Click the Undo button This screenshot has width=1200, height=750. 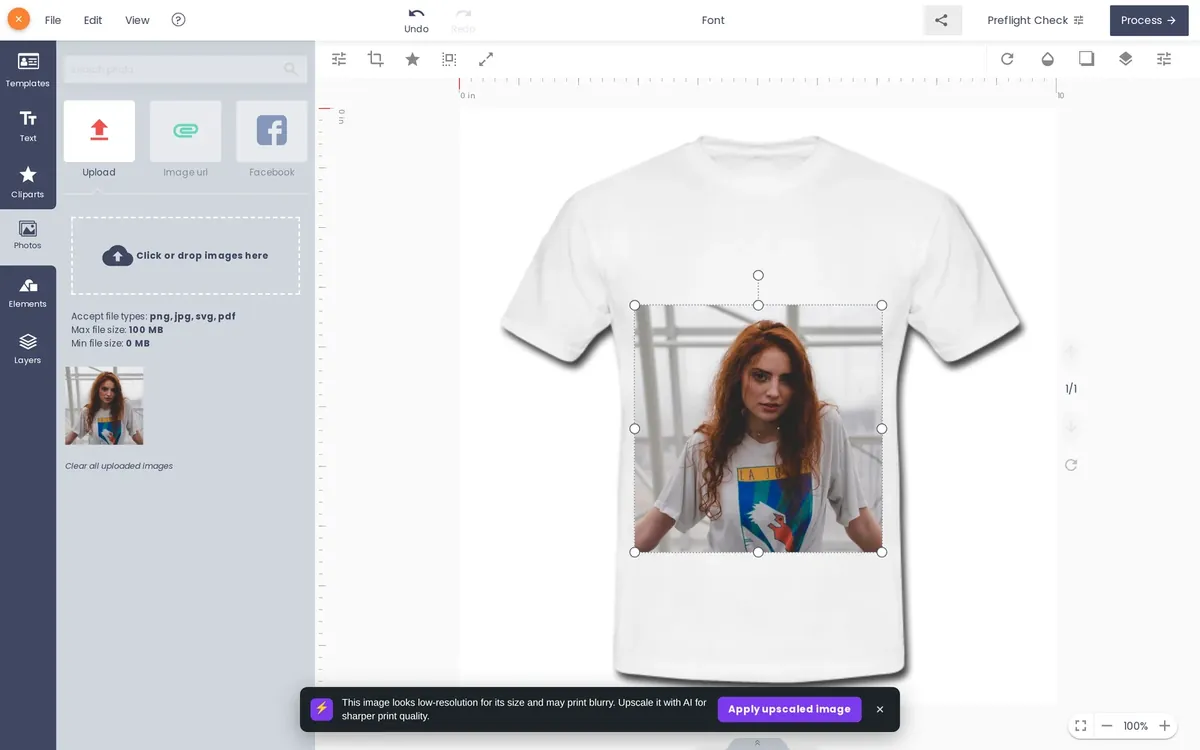tap(416, 20)
